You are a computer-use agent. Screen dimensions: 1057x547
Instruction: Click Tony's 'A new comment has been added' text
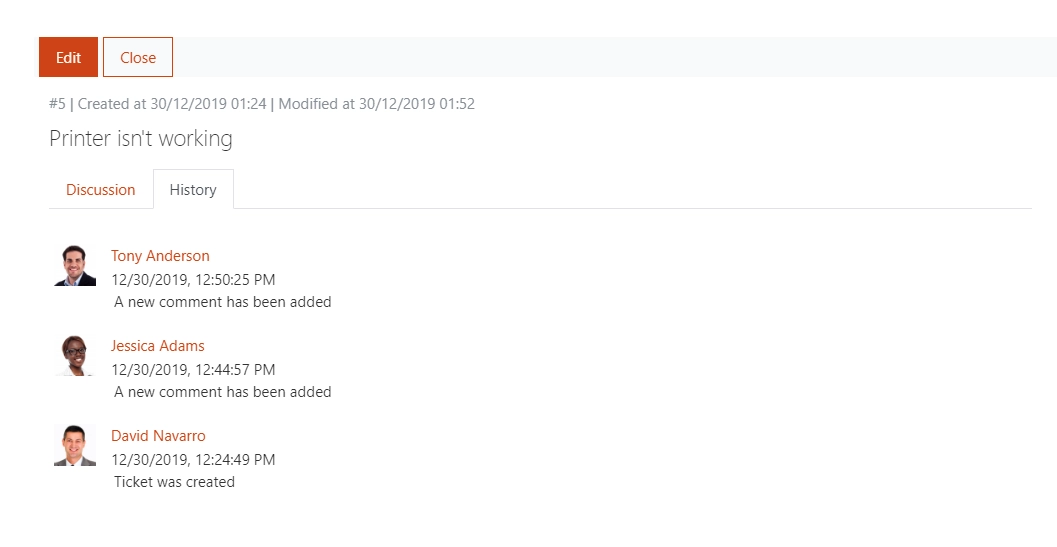(222, 301)
